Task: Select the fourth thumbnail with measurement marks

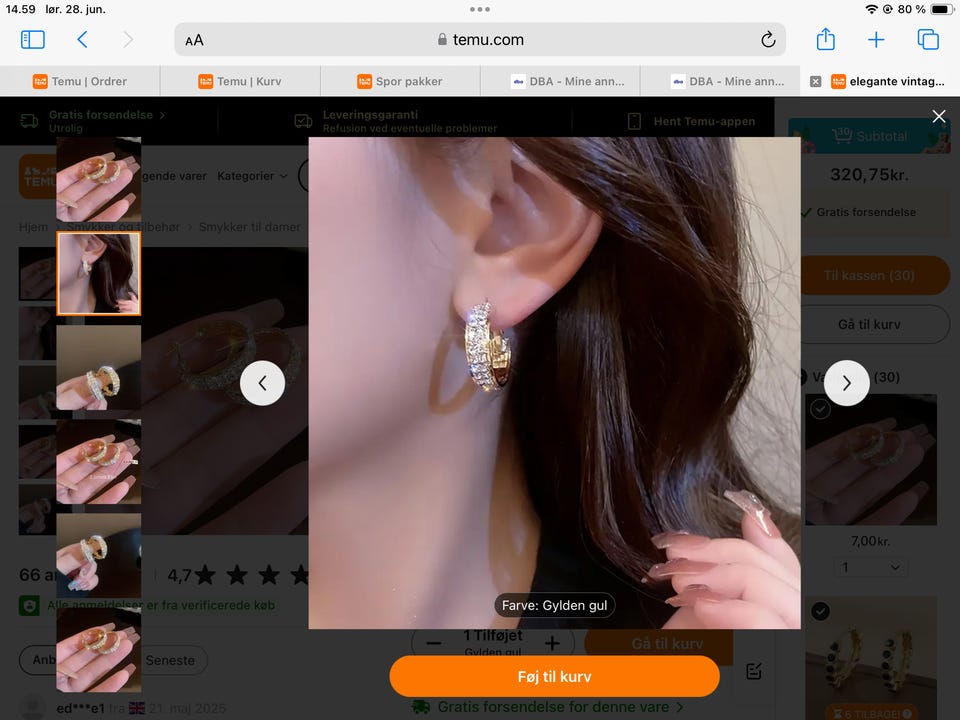Action: 99,462
